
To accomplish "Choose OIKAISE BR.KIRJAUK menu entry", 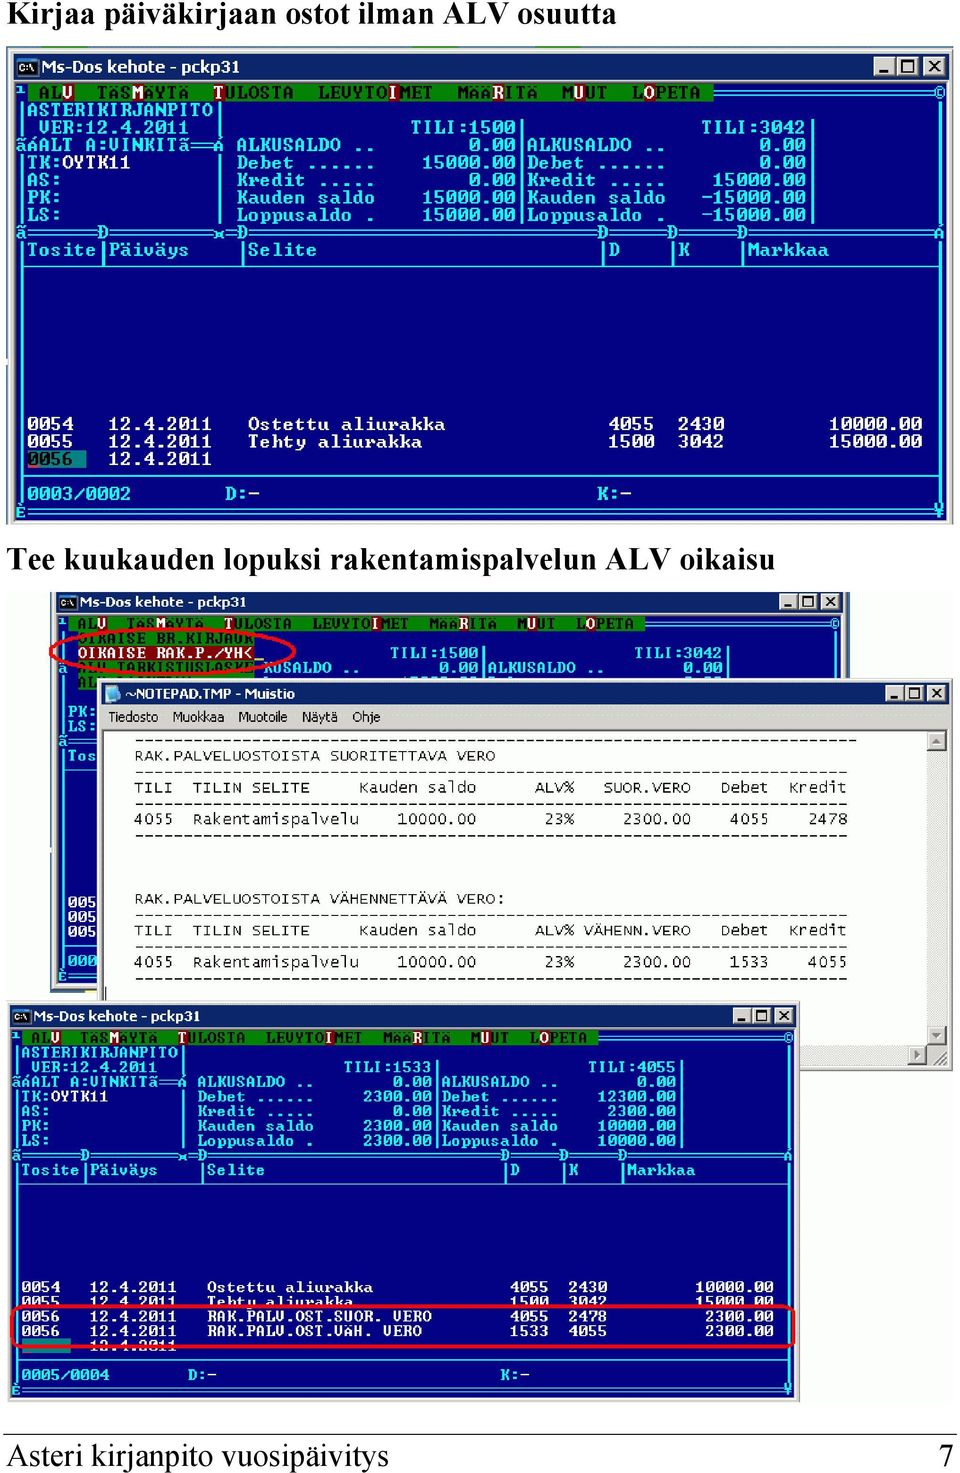I will click(165, 638).
